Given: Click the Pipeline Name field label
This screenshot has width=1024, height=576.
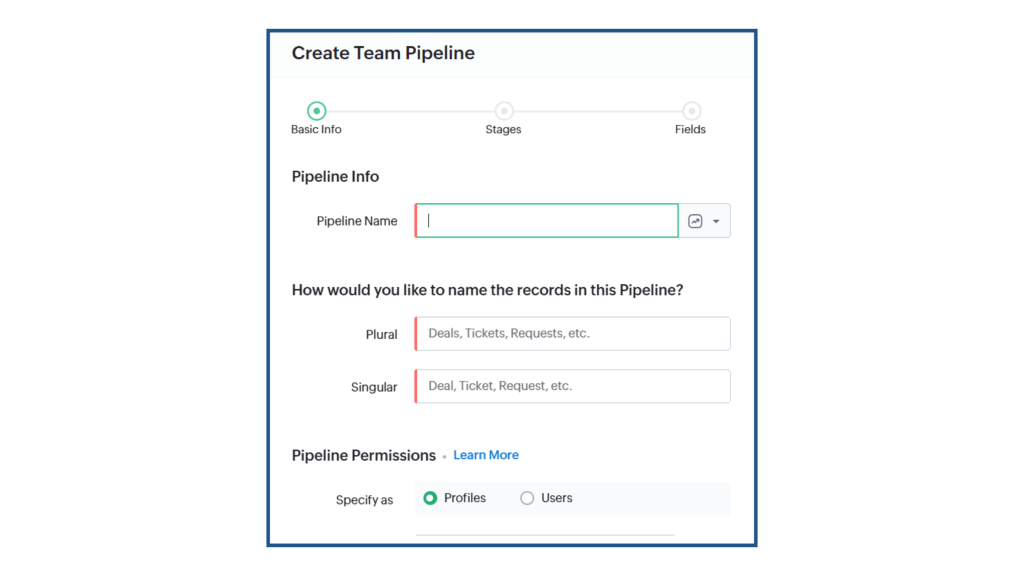Looking at the screenshot, I should tap(357, 221).
